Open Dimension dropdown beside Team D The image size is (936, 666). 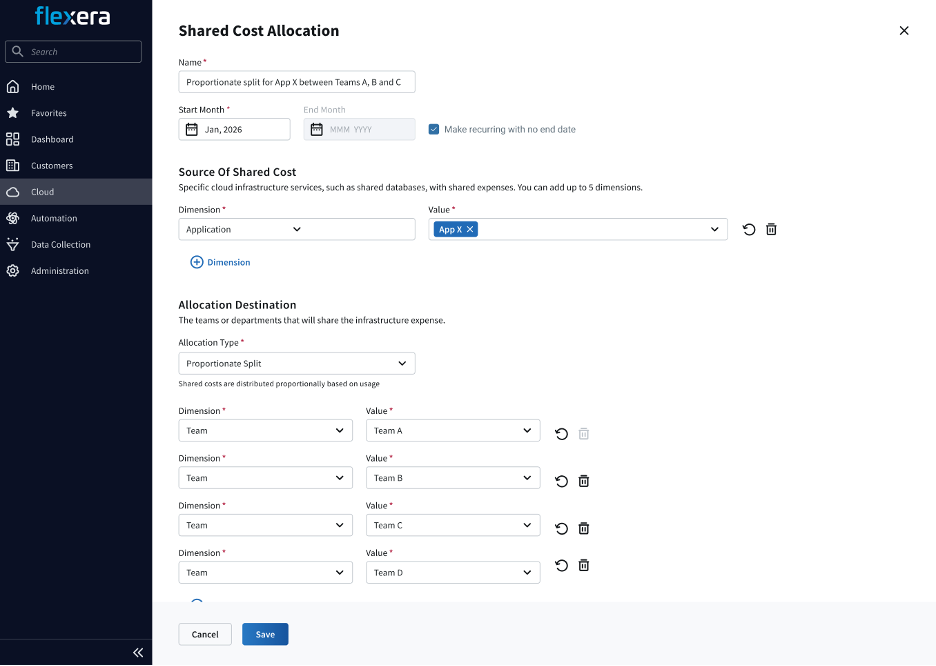pos(266,572)
